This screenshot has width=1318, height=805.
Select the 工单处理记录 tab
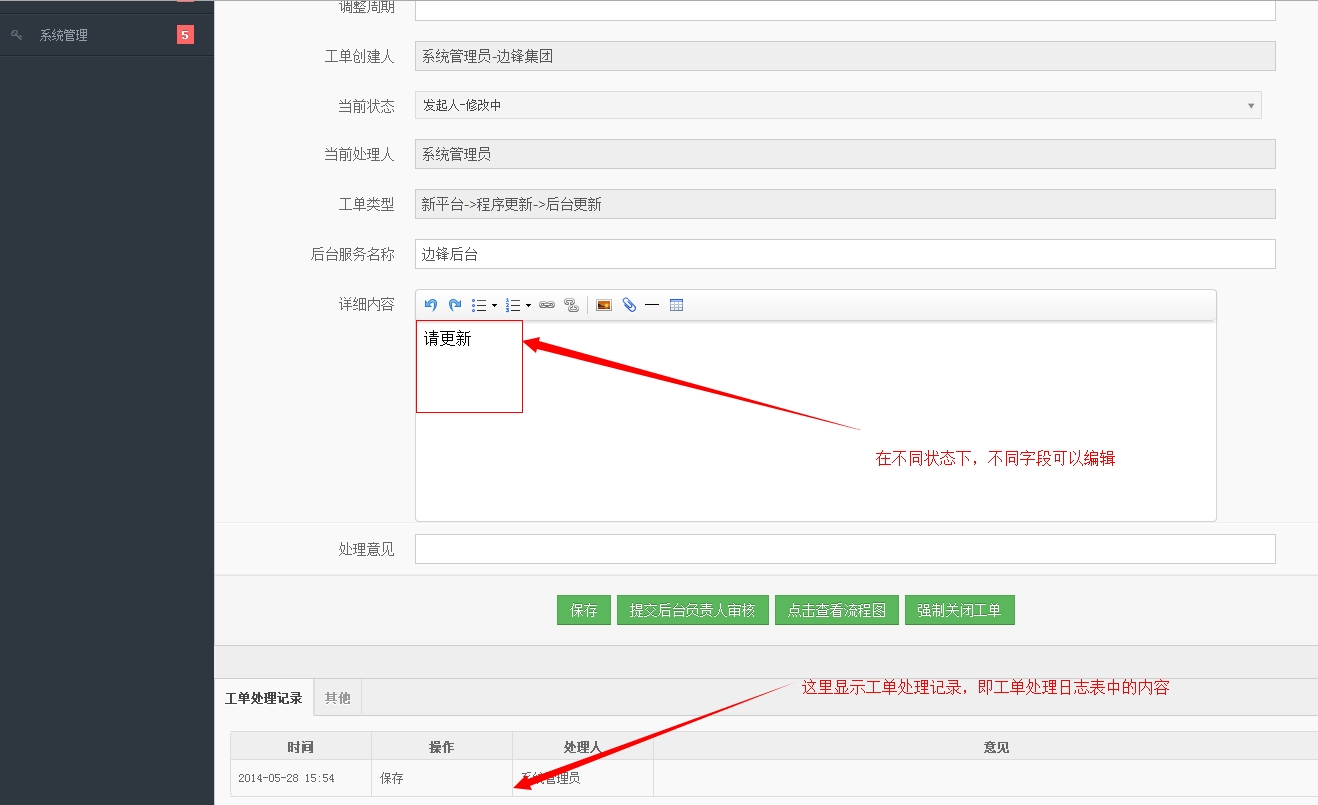click(263, 697)
